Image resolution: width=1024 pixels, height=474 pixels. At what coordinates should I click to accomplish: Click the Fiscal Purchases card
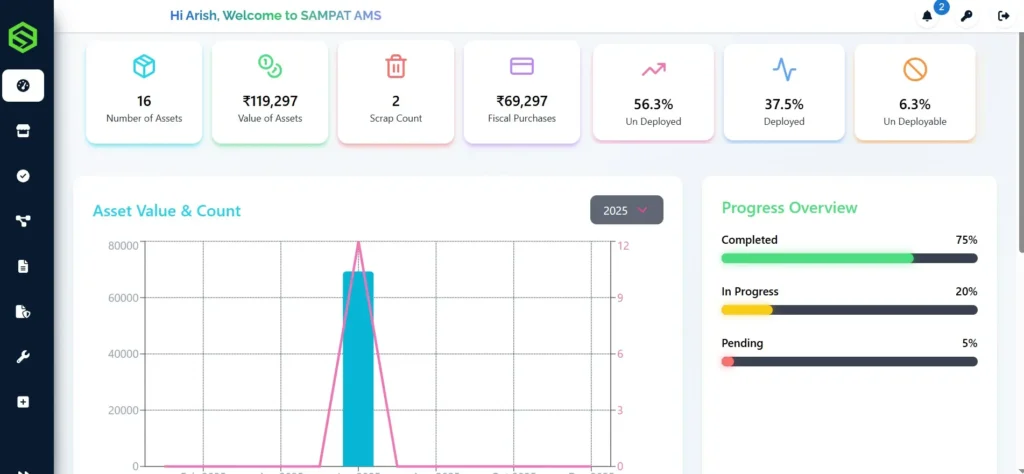tap(521, 92)
